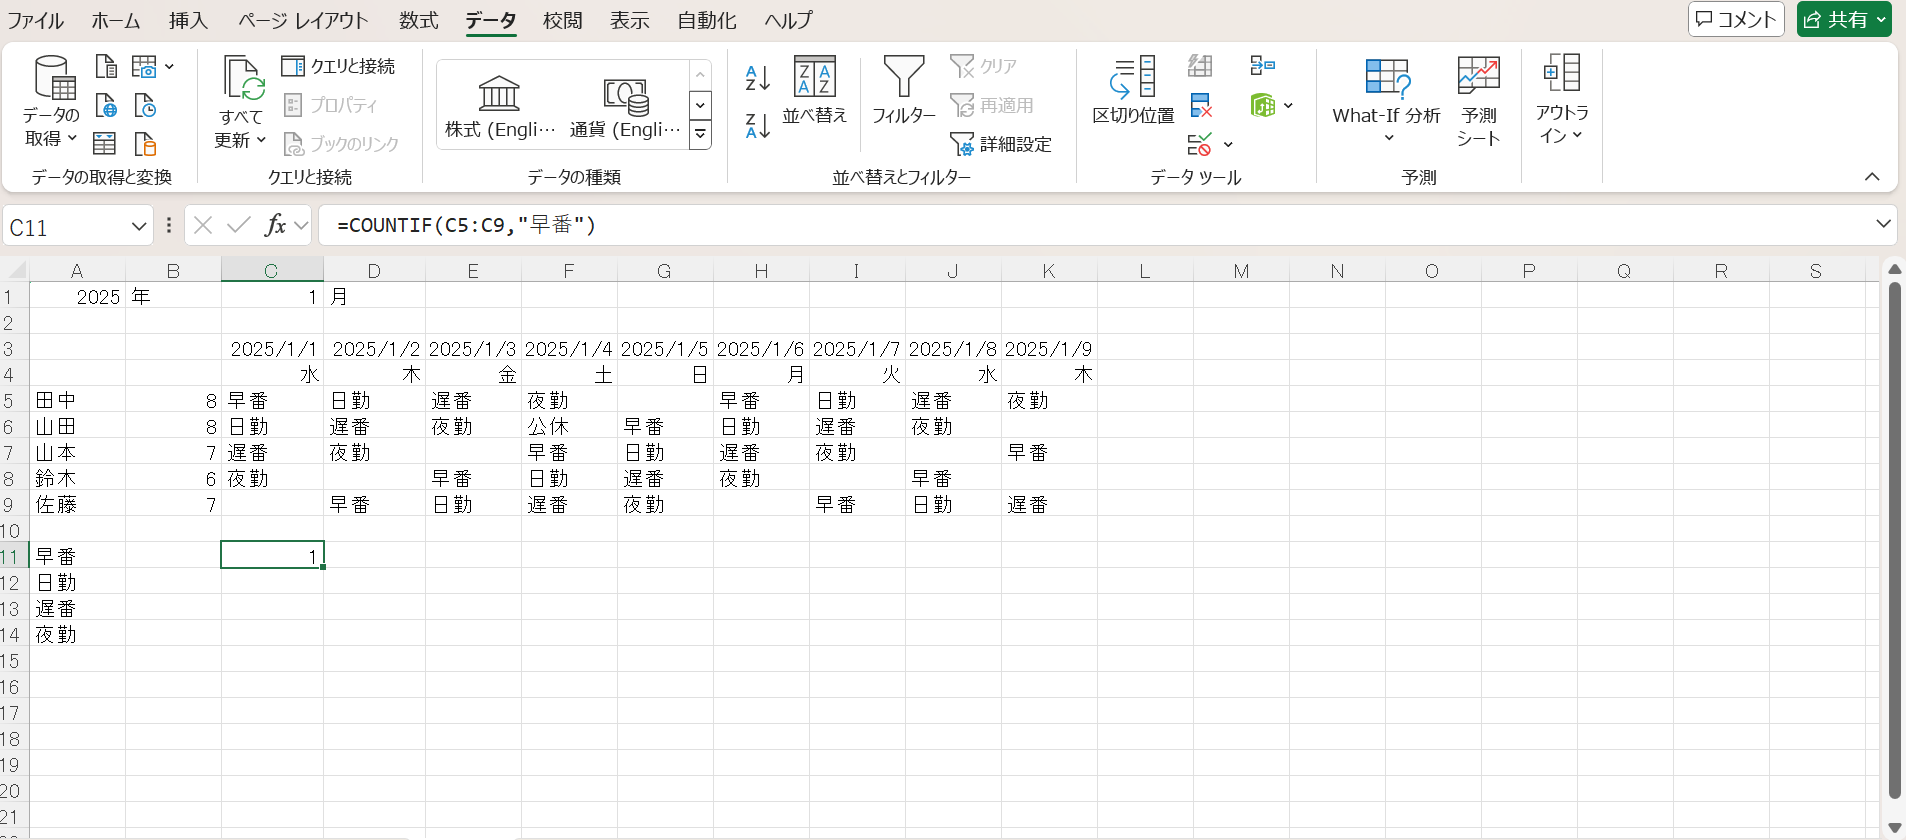Open the What-If 分析 menu

pos(1387,101)
